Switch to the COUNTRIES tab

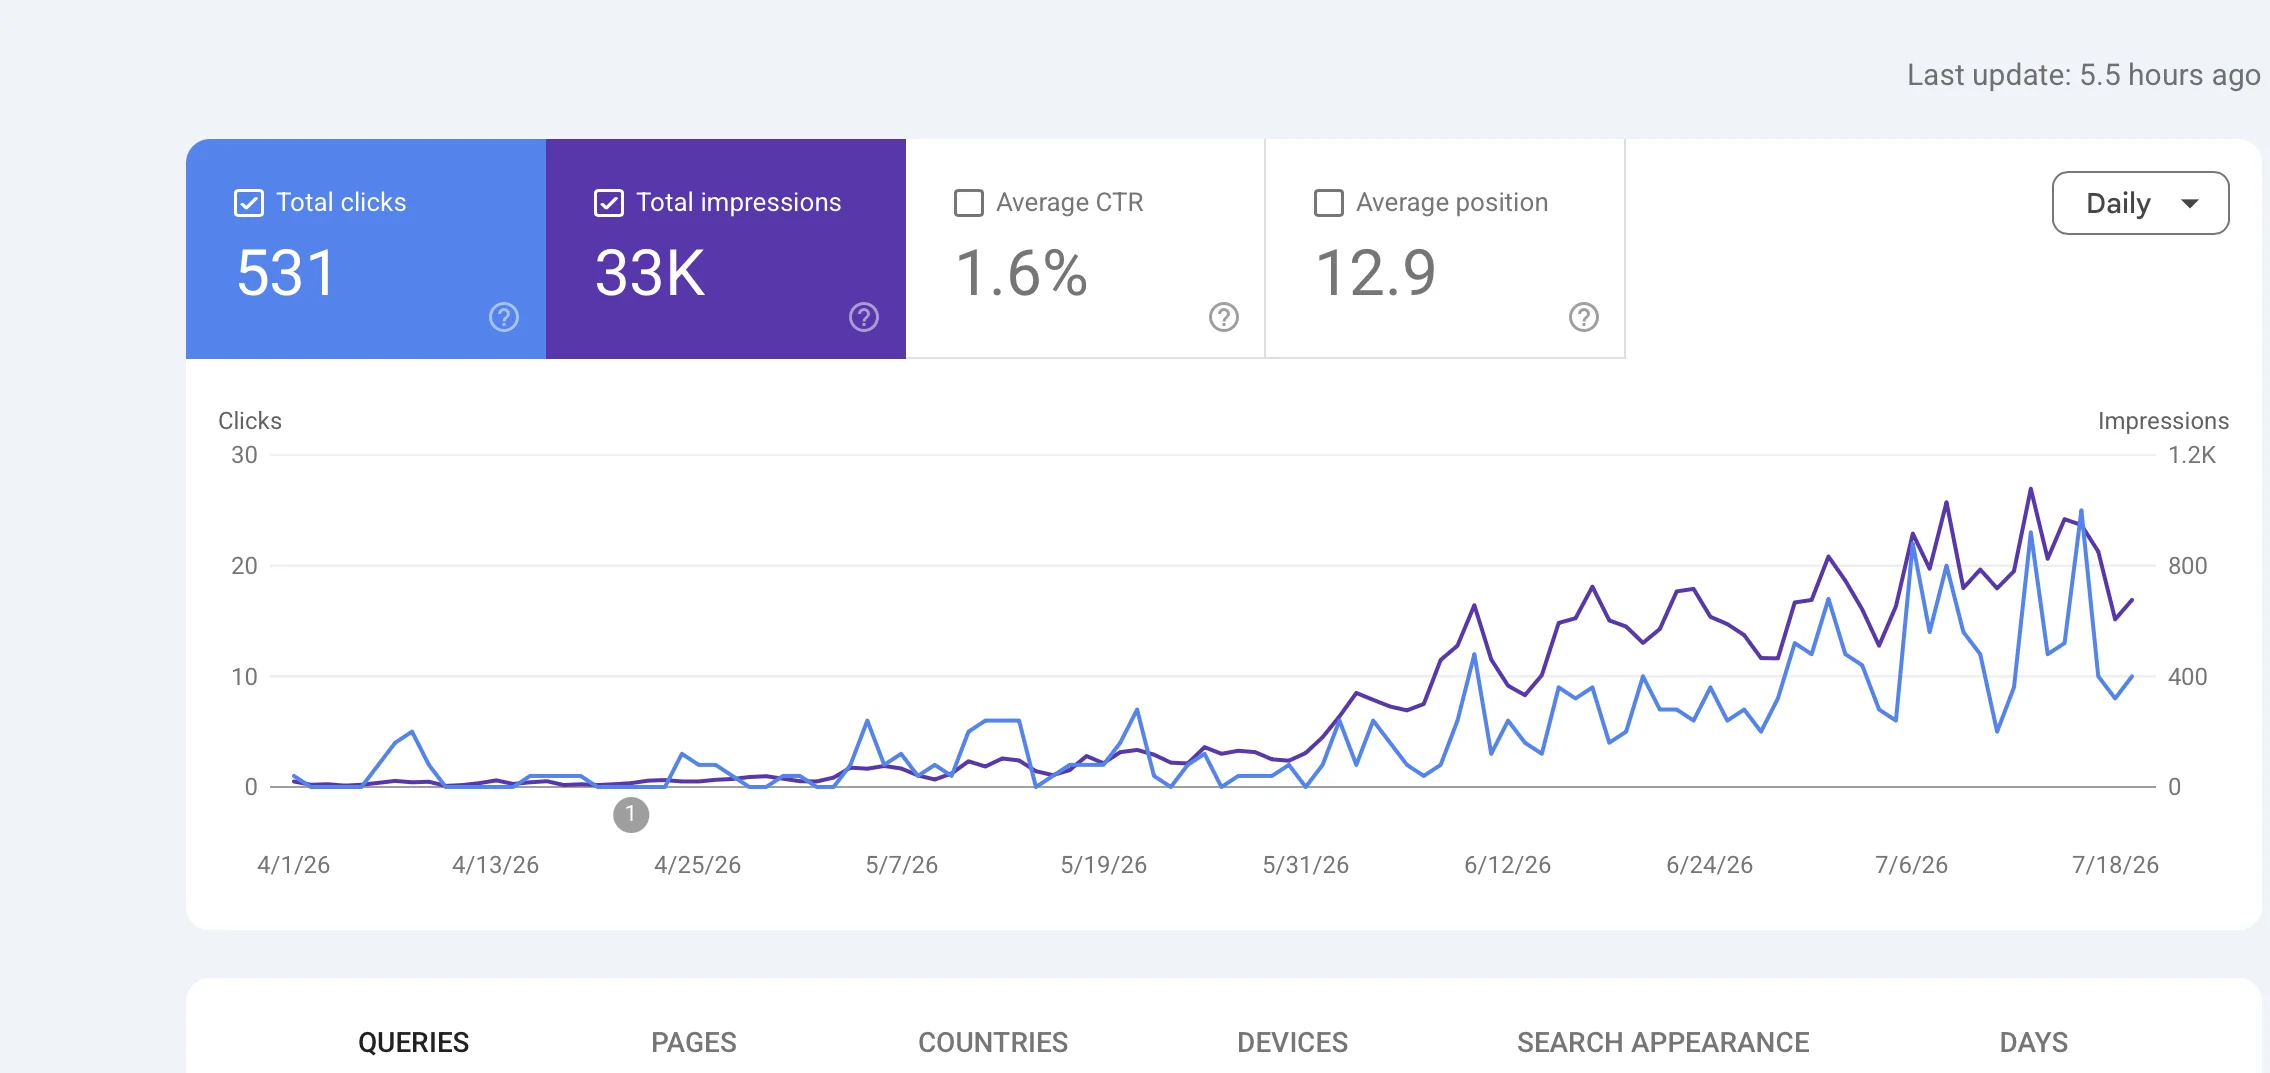click(x=993, y=1042)
